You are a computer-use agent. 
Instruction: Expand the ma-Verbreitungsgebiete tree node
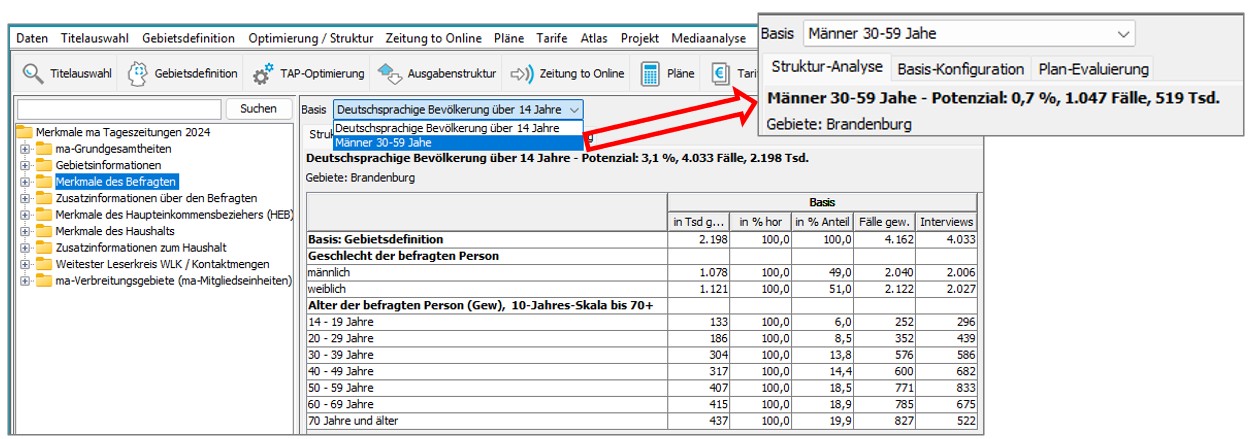pos(25,280)
